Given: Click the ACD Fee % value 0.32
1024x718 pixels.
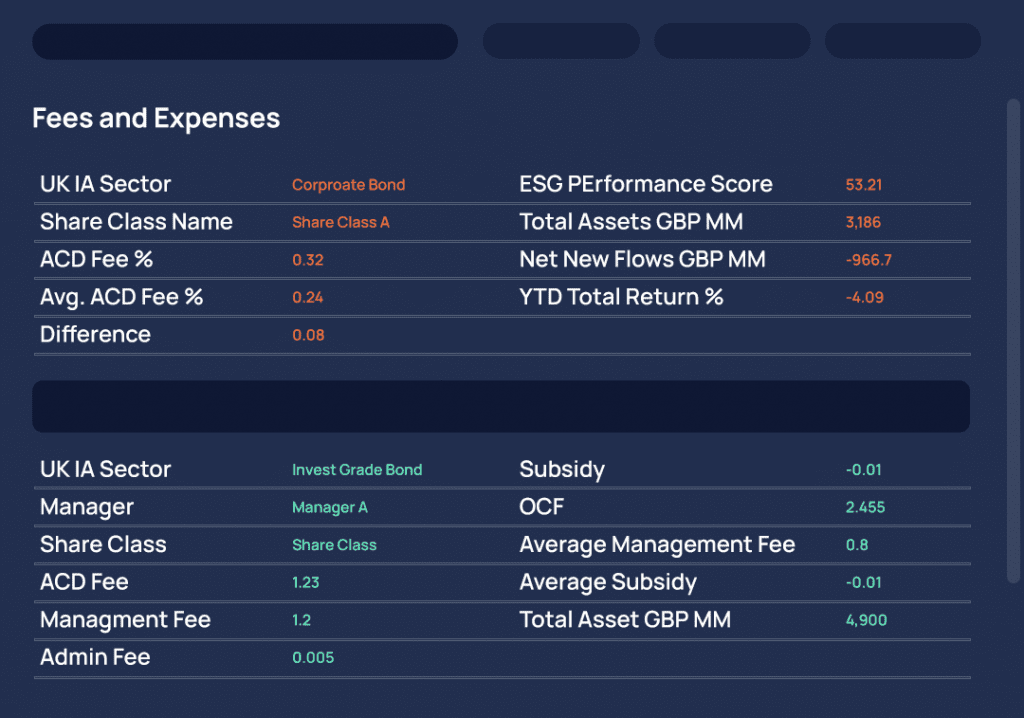Looking at the screenshot, I should click(x=308, y=260).
